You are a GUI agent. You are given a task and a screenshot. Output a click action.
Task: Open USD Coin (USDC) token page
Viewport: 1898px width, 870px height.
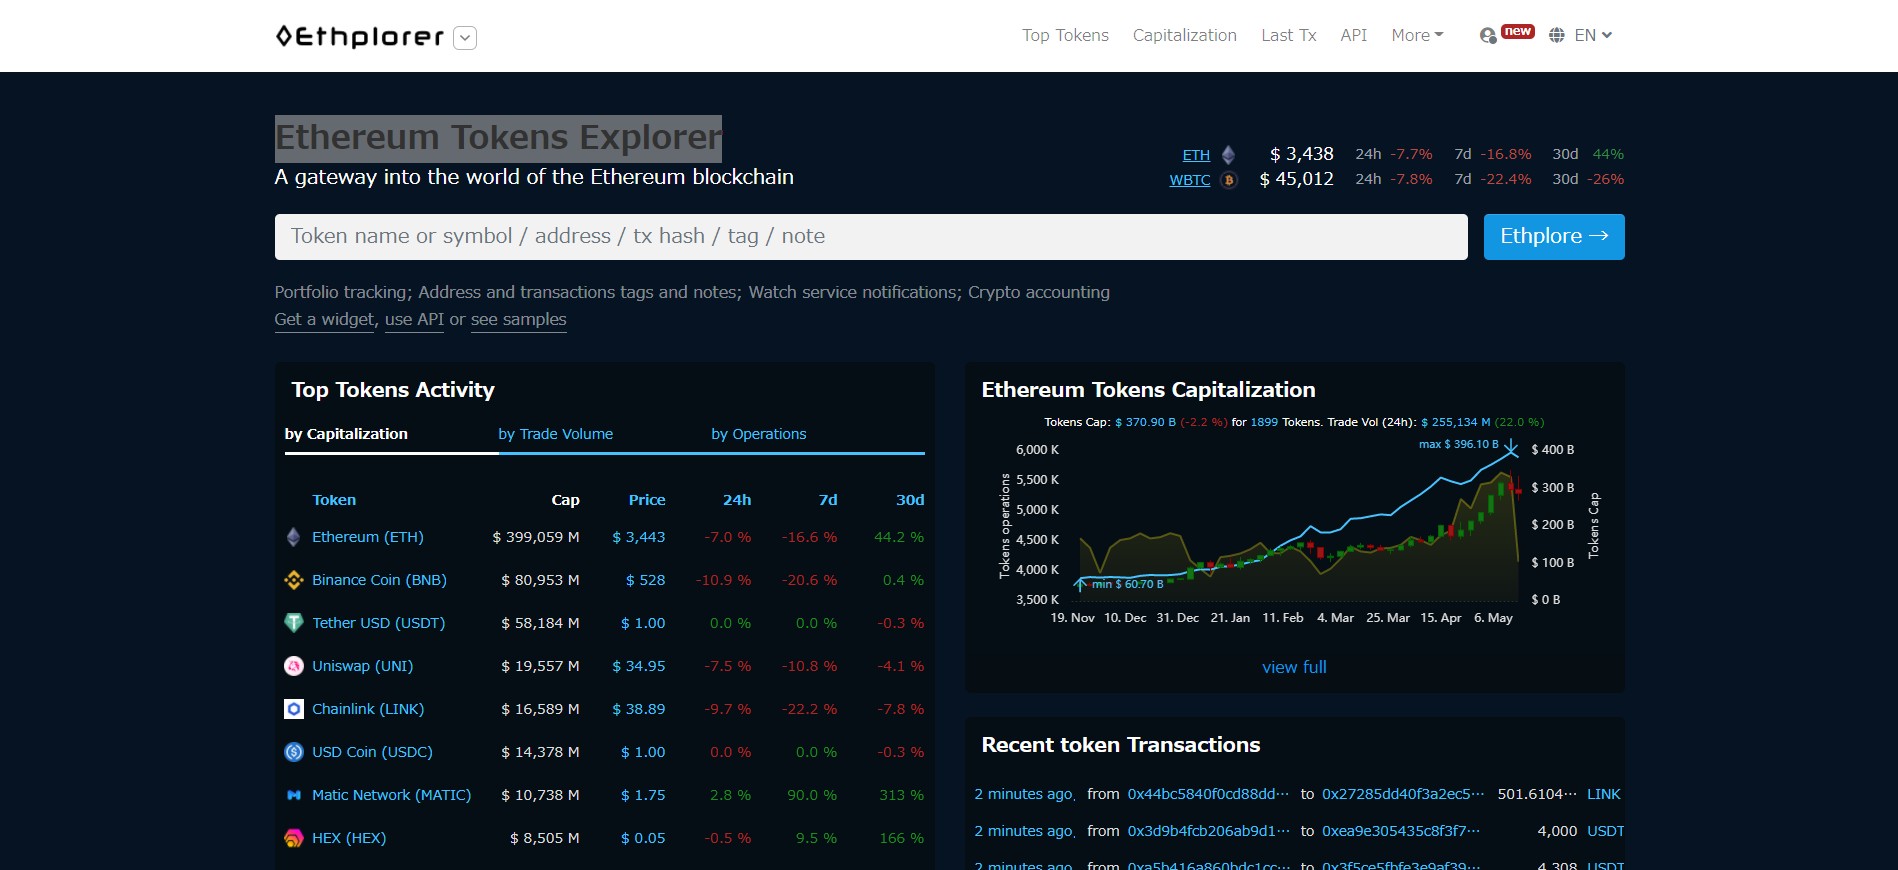coord(372,752)
